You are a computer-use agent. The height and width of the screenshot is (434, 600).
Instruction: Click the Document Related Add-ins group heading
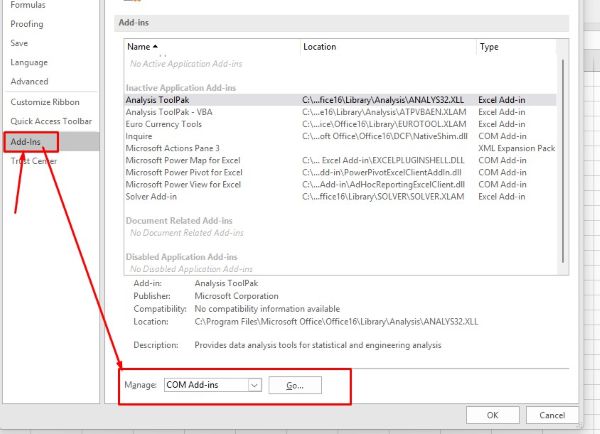[x=179, y=221]
